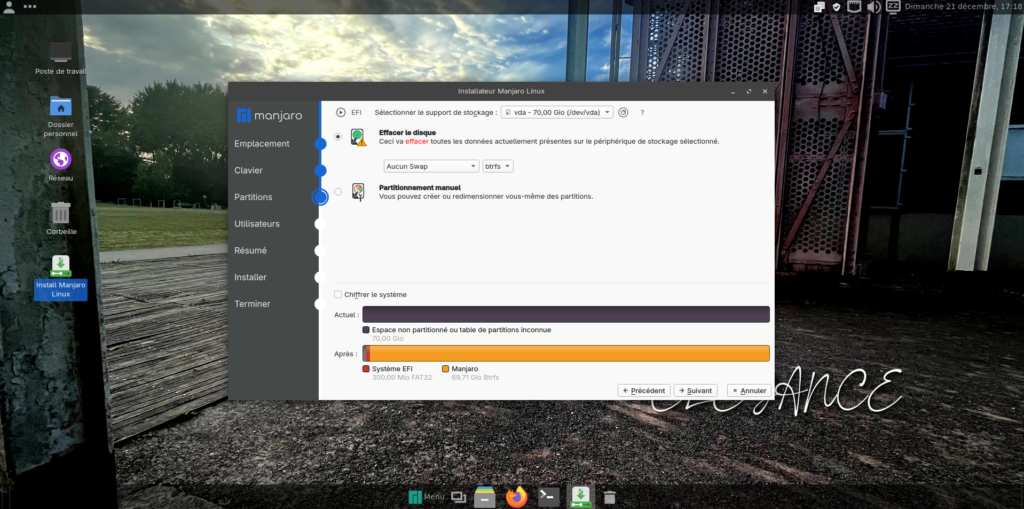
Task: Click the Précédent button
Action: (644, 390)
